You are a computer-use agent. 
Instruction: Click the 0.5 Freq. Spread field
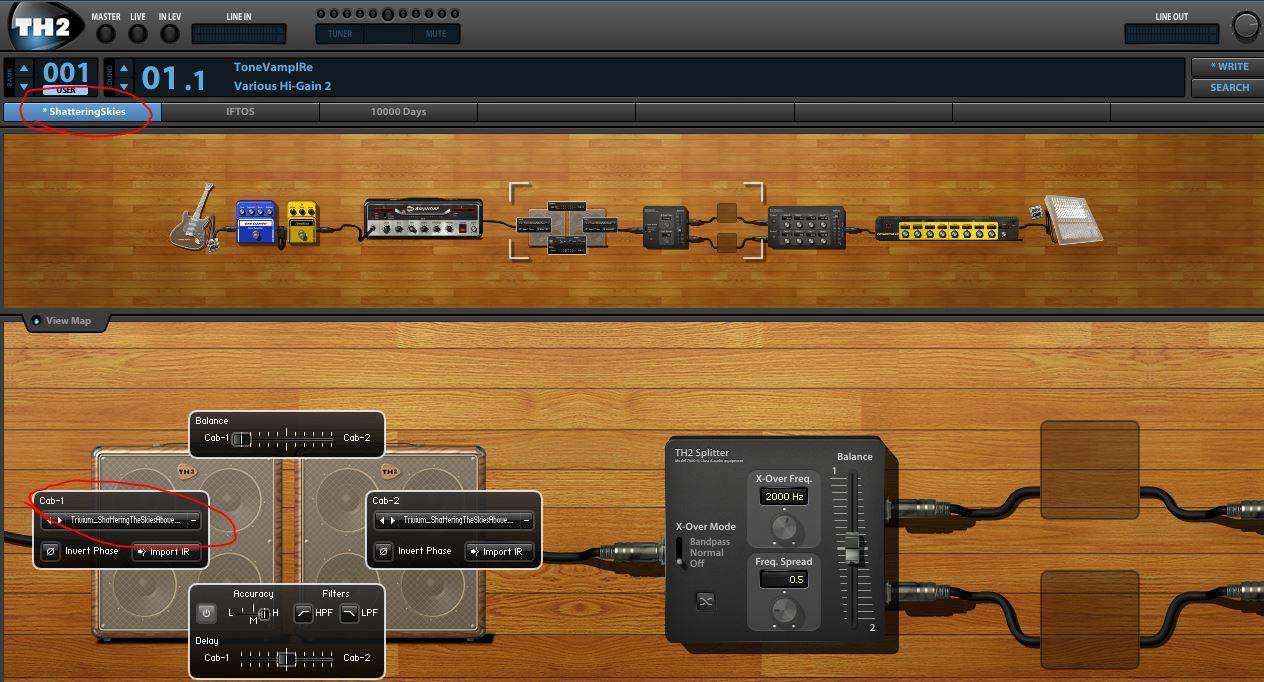pos(784,579)
